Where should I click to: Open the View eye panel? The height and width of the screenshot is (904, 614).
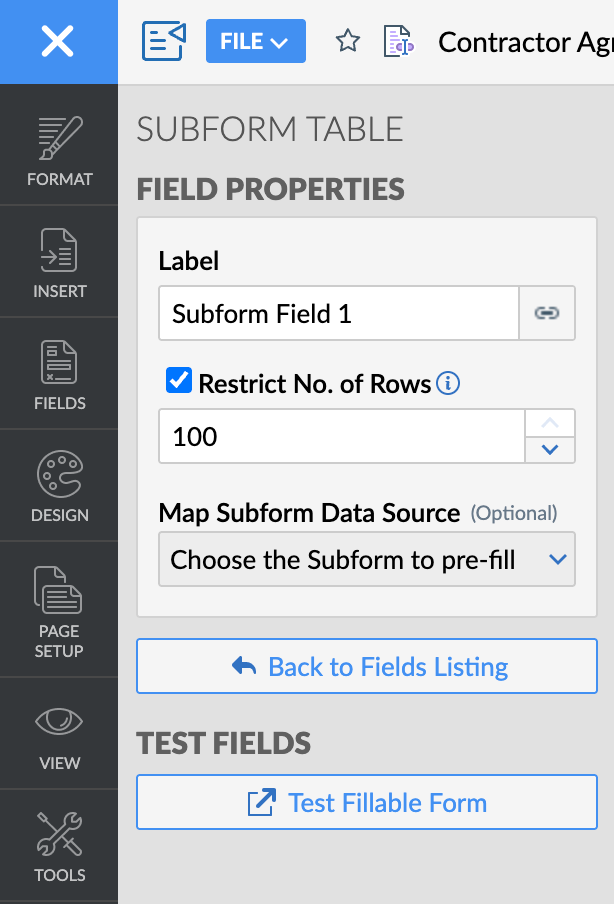point(59,736)
